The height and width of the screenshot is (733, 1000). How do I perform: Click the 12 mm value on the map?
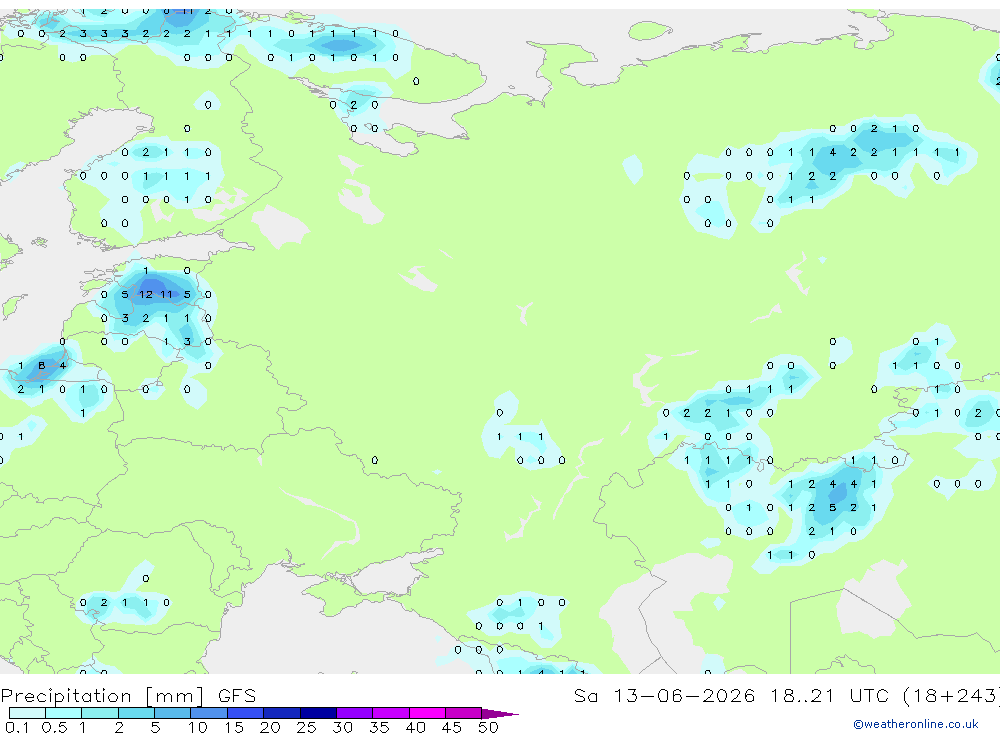[x=146, y=294]
